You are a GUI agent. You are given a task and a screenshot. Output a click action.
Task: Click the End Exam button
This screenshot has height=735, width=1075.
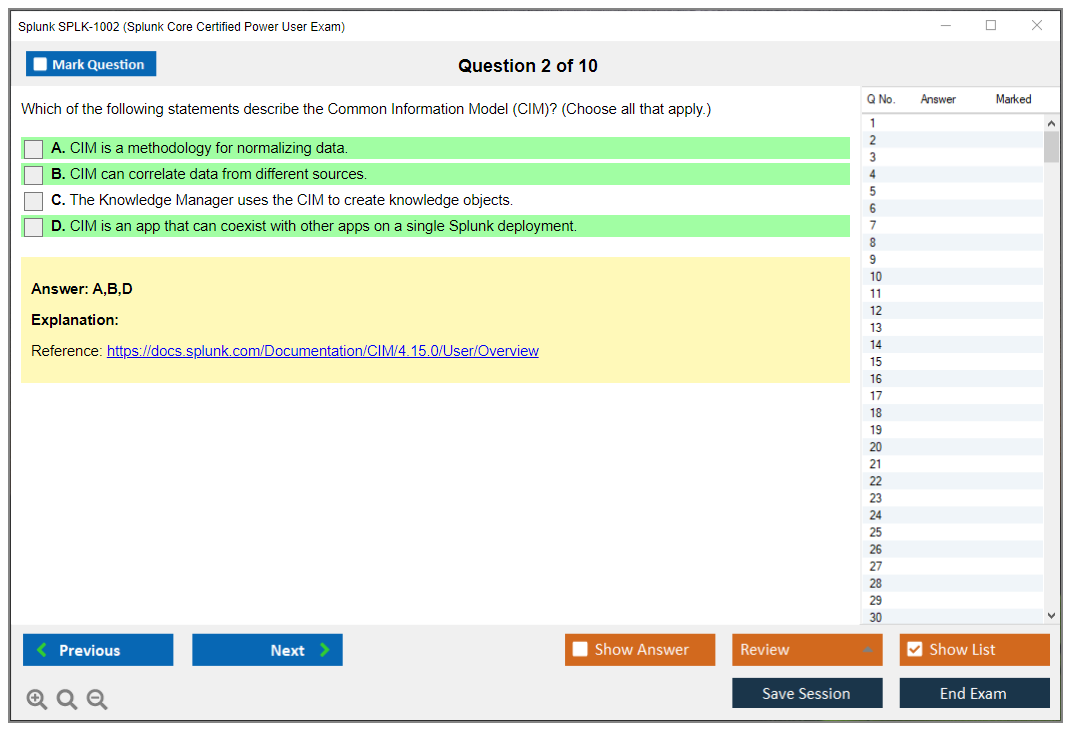pyautogui.click(x=974, y=693)
